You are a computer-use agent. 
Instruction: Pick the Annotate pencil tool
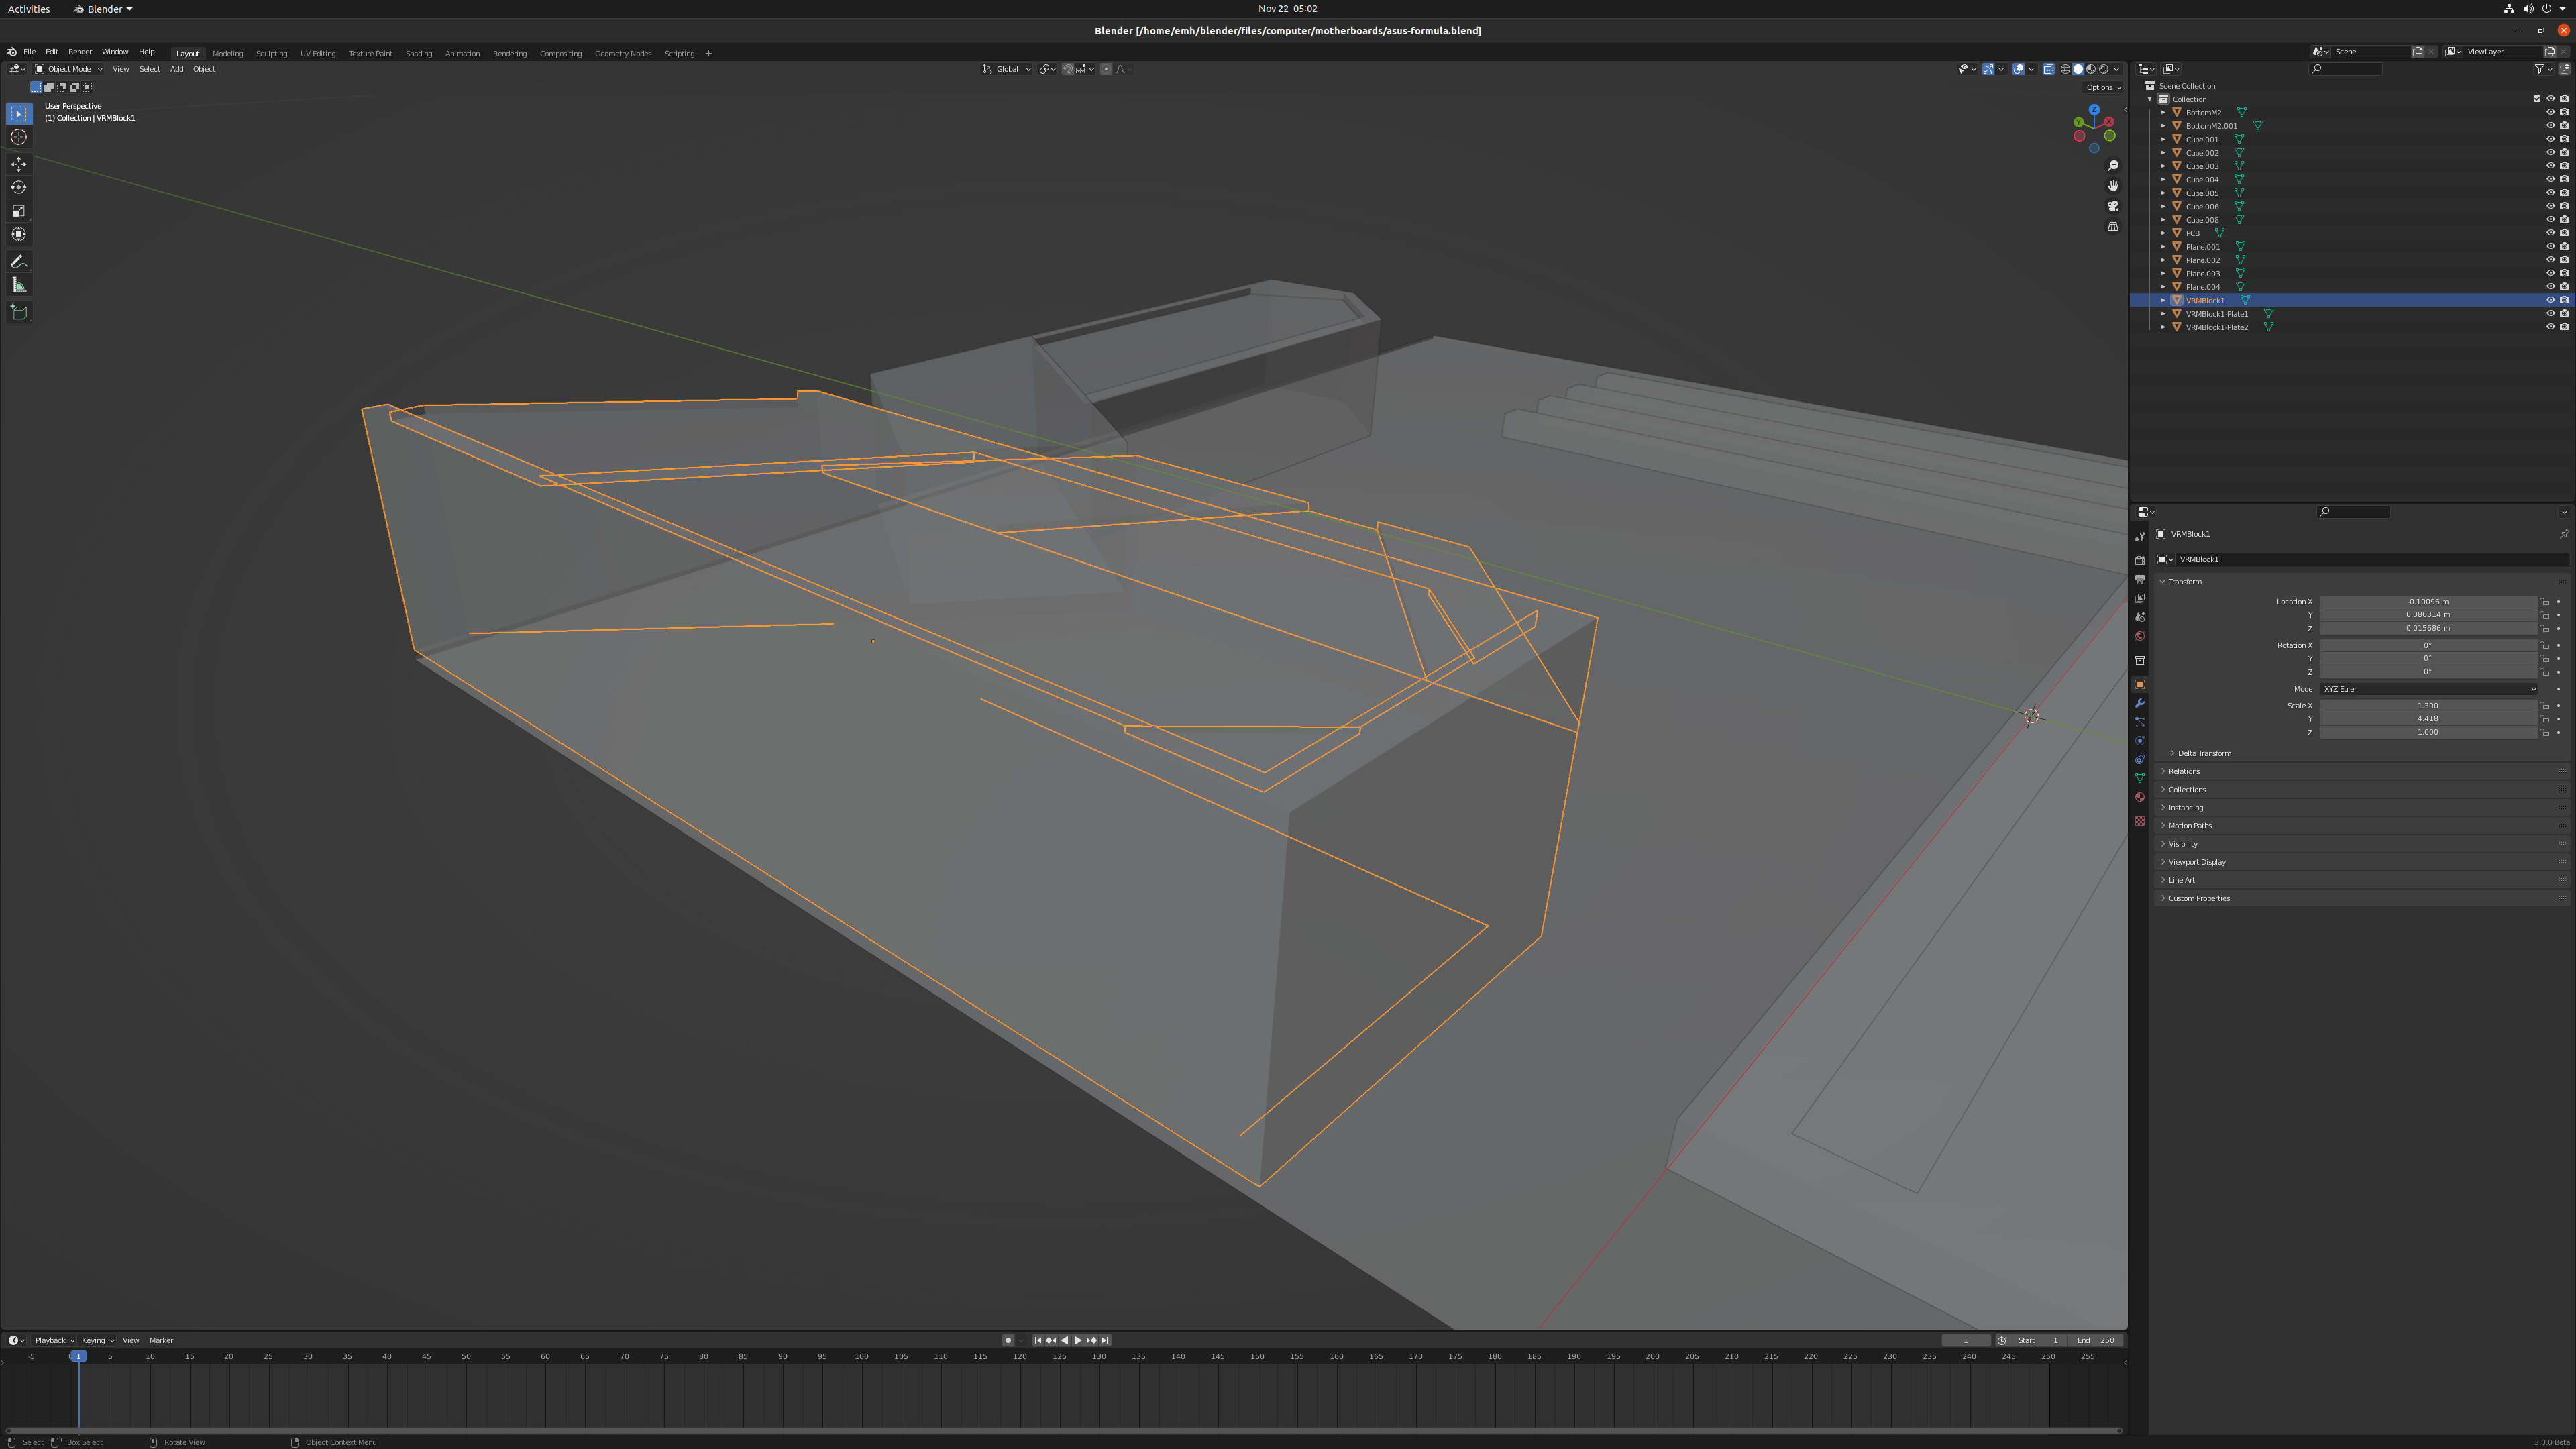tap(19, 262)
